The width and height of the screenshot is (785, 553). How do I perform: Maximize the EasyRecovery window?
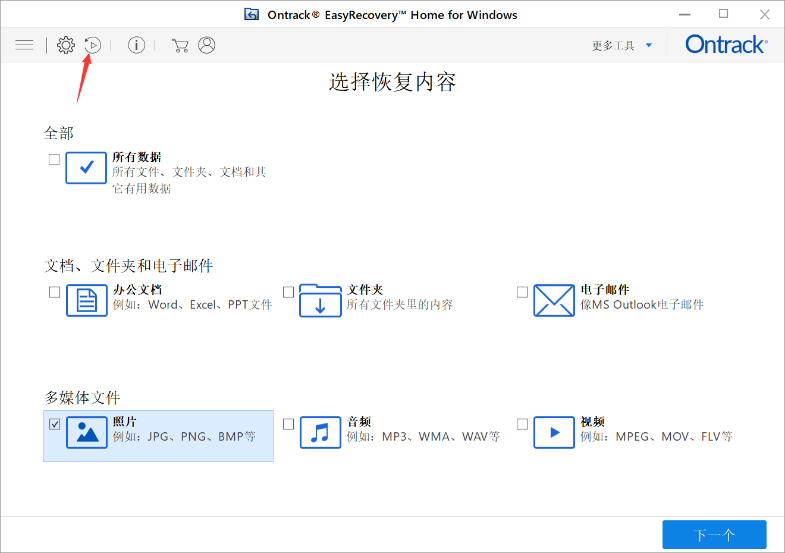coord(723,14)
